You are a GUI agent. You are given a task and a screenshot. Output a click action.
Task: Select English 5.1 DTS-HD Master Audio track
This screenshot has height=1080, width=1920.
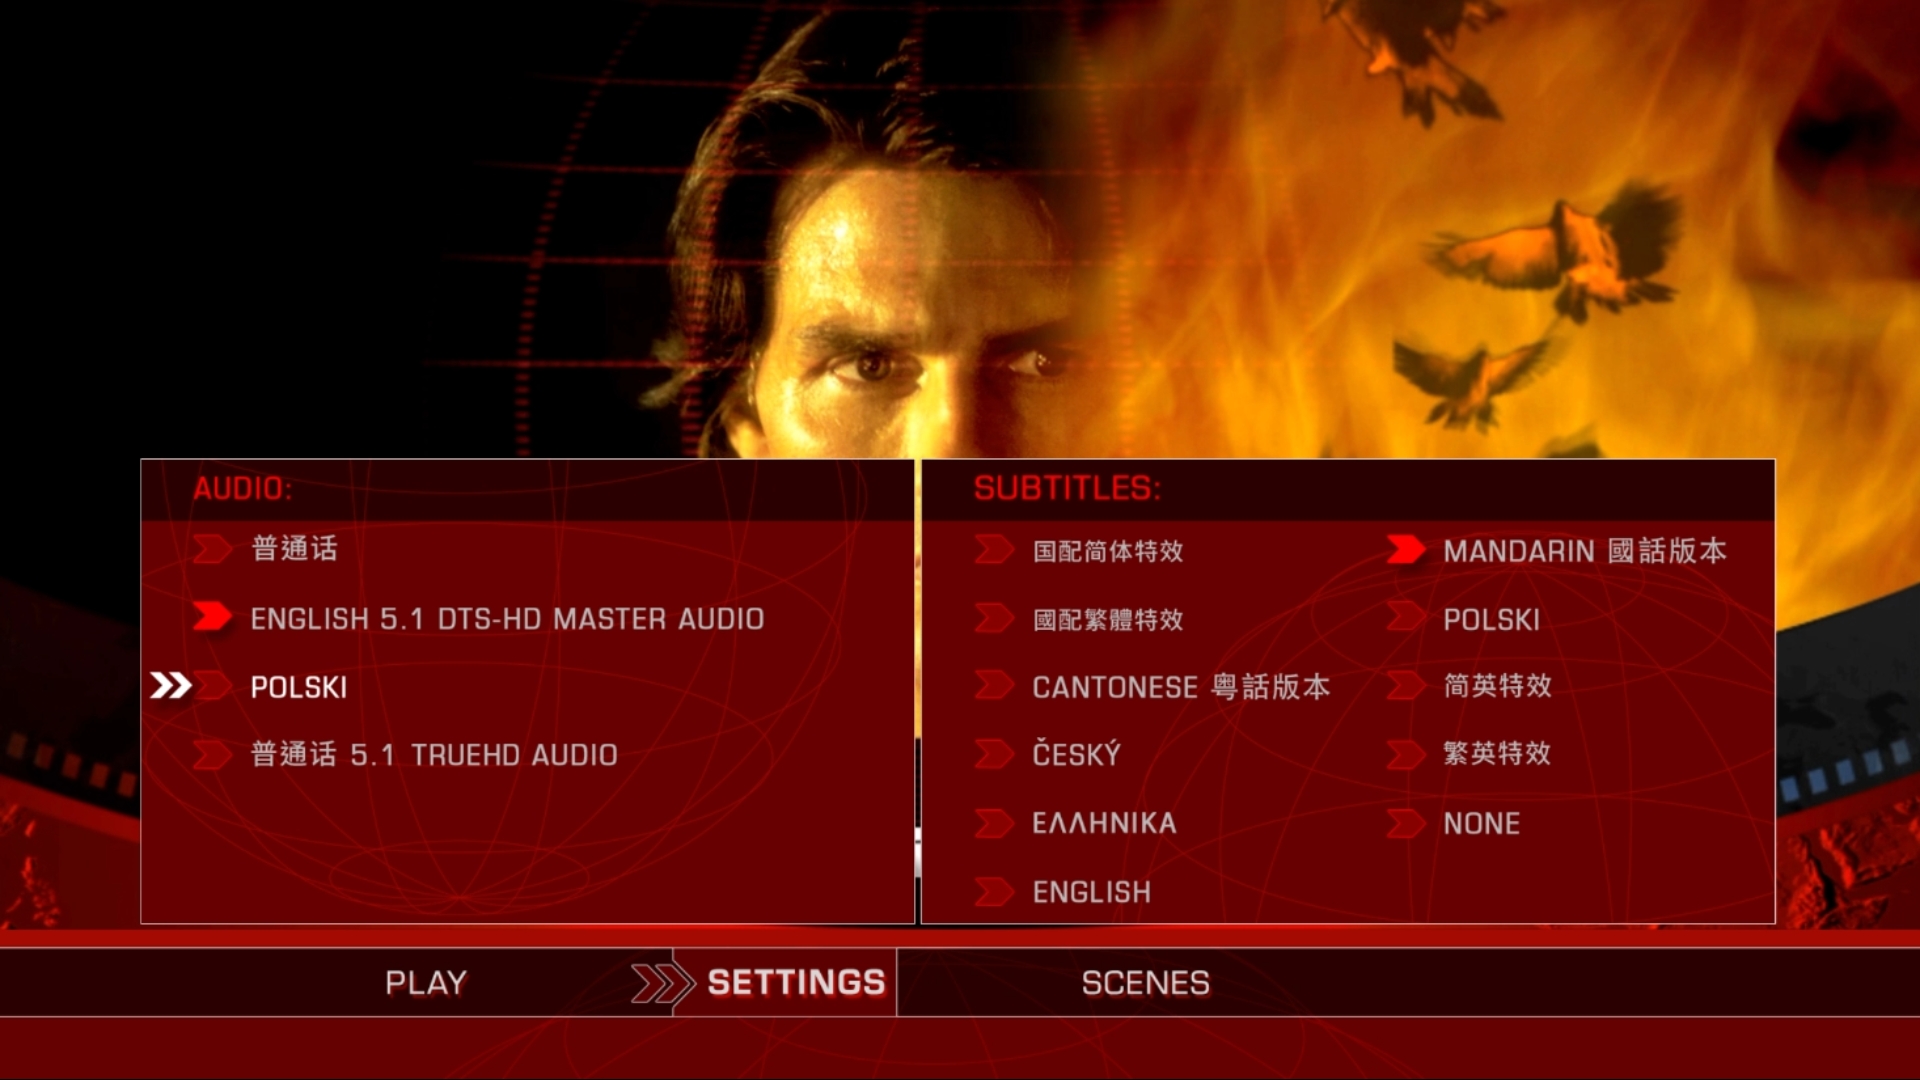(507, 619)
